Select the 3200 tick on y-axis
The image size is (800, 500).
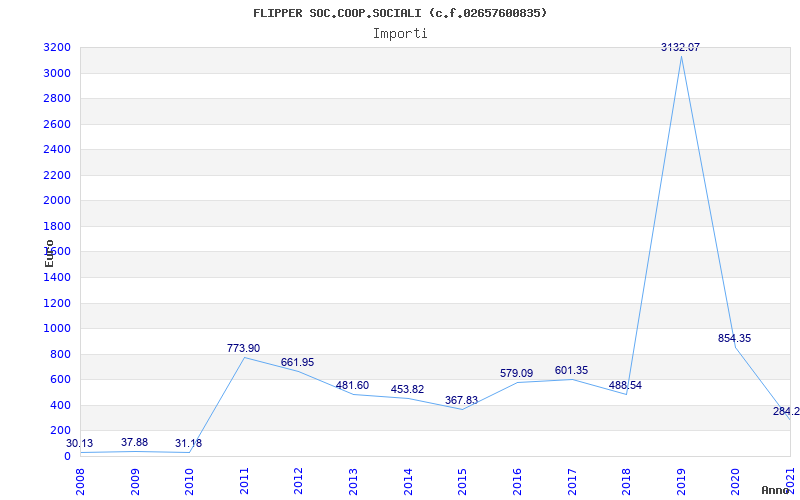(57, 47)
